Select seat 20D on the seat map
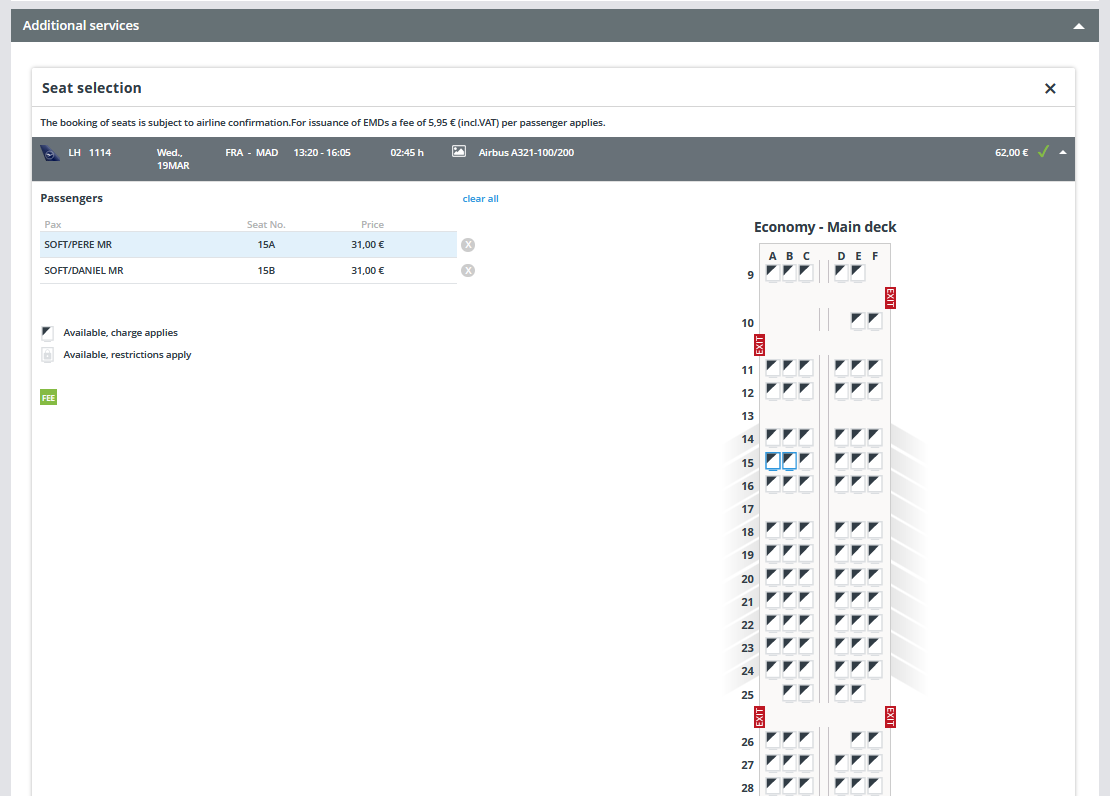Screen dimensions: 1110x796 pyautogui.click(x=841, y=577)
